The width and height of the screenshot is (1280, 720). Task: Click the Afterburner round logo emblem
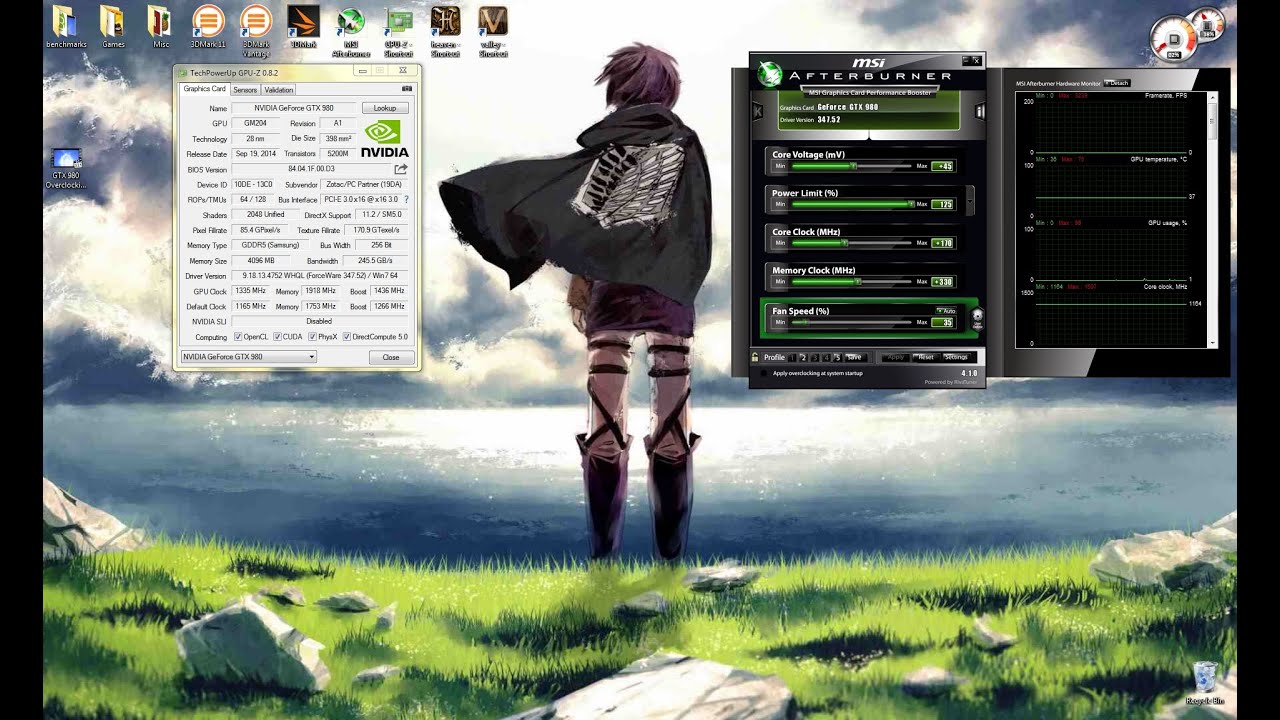(770, 74)
